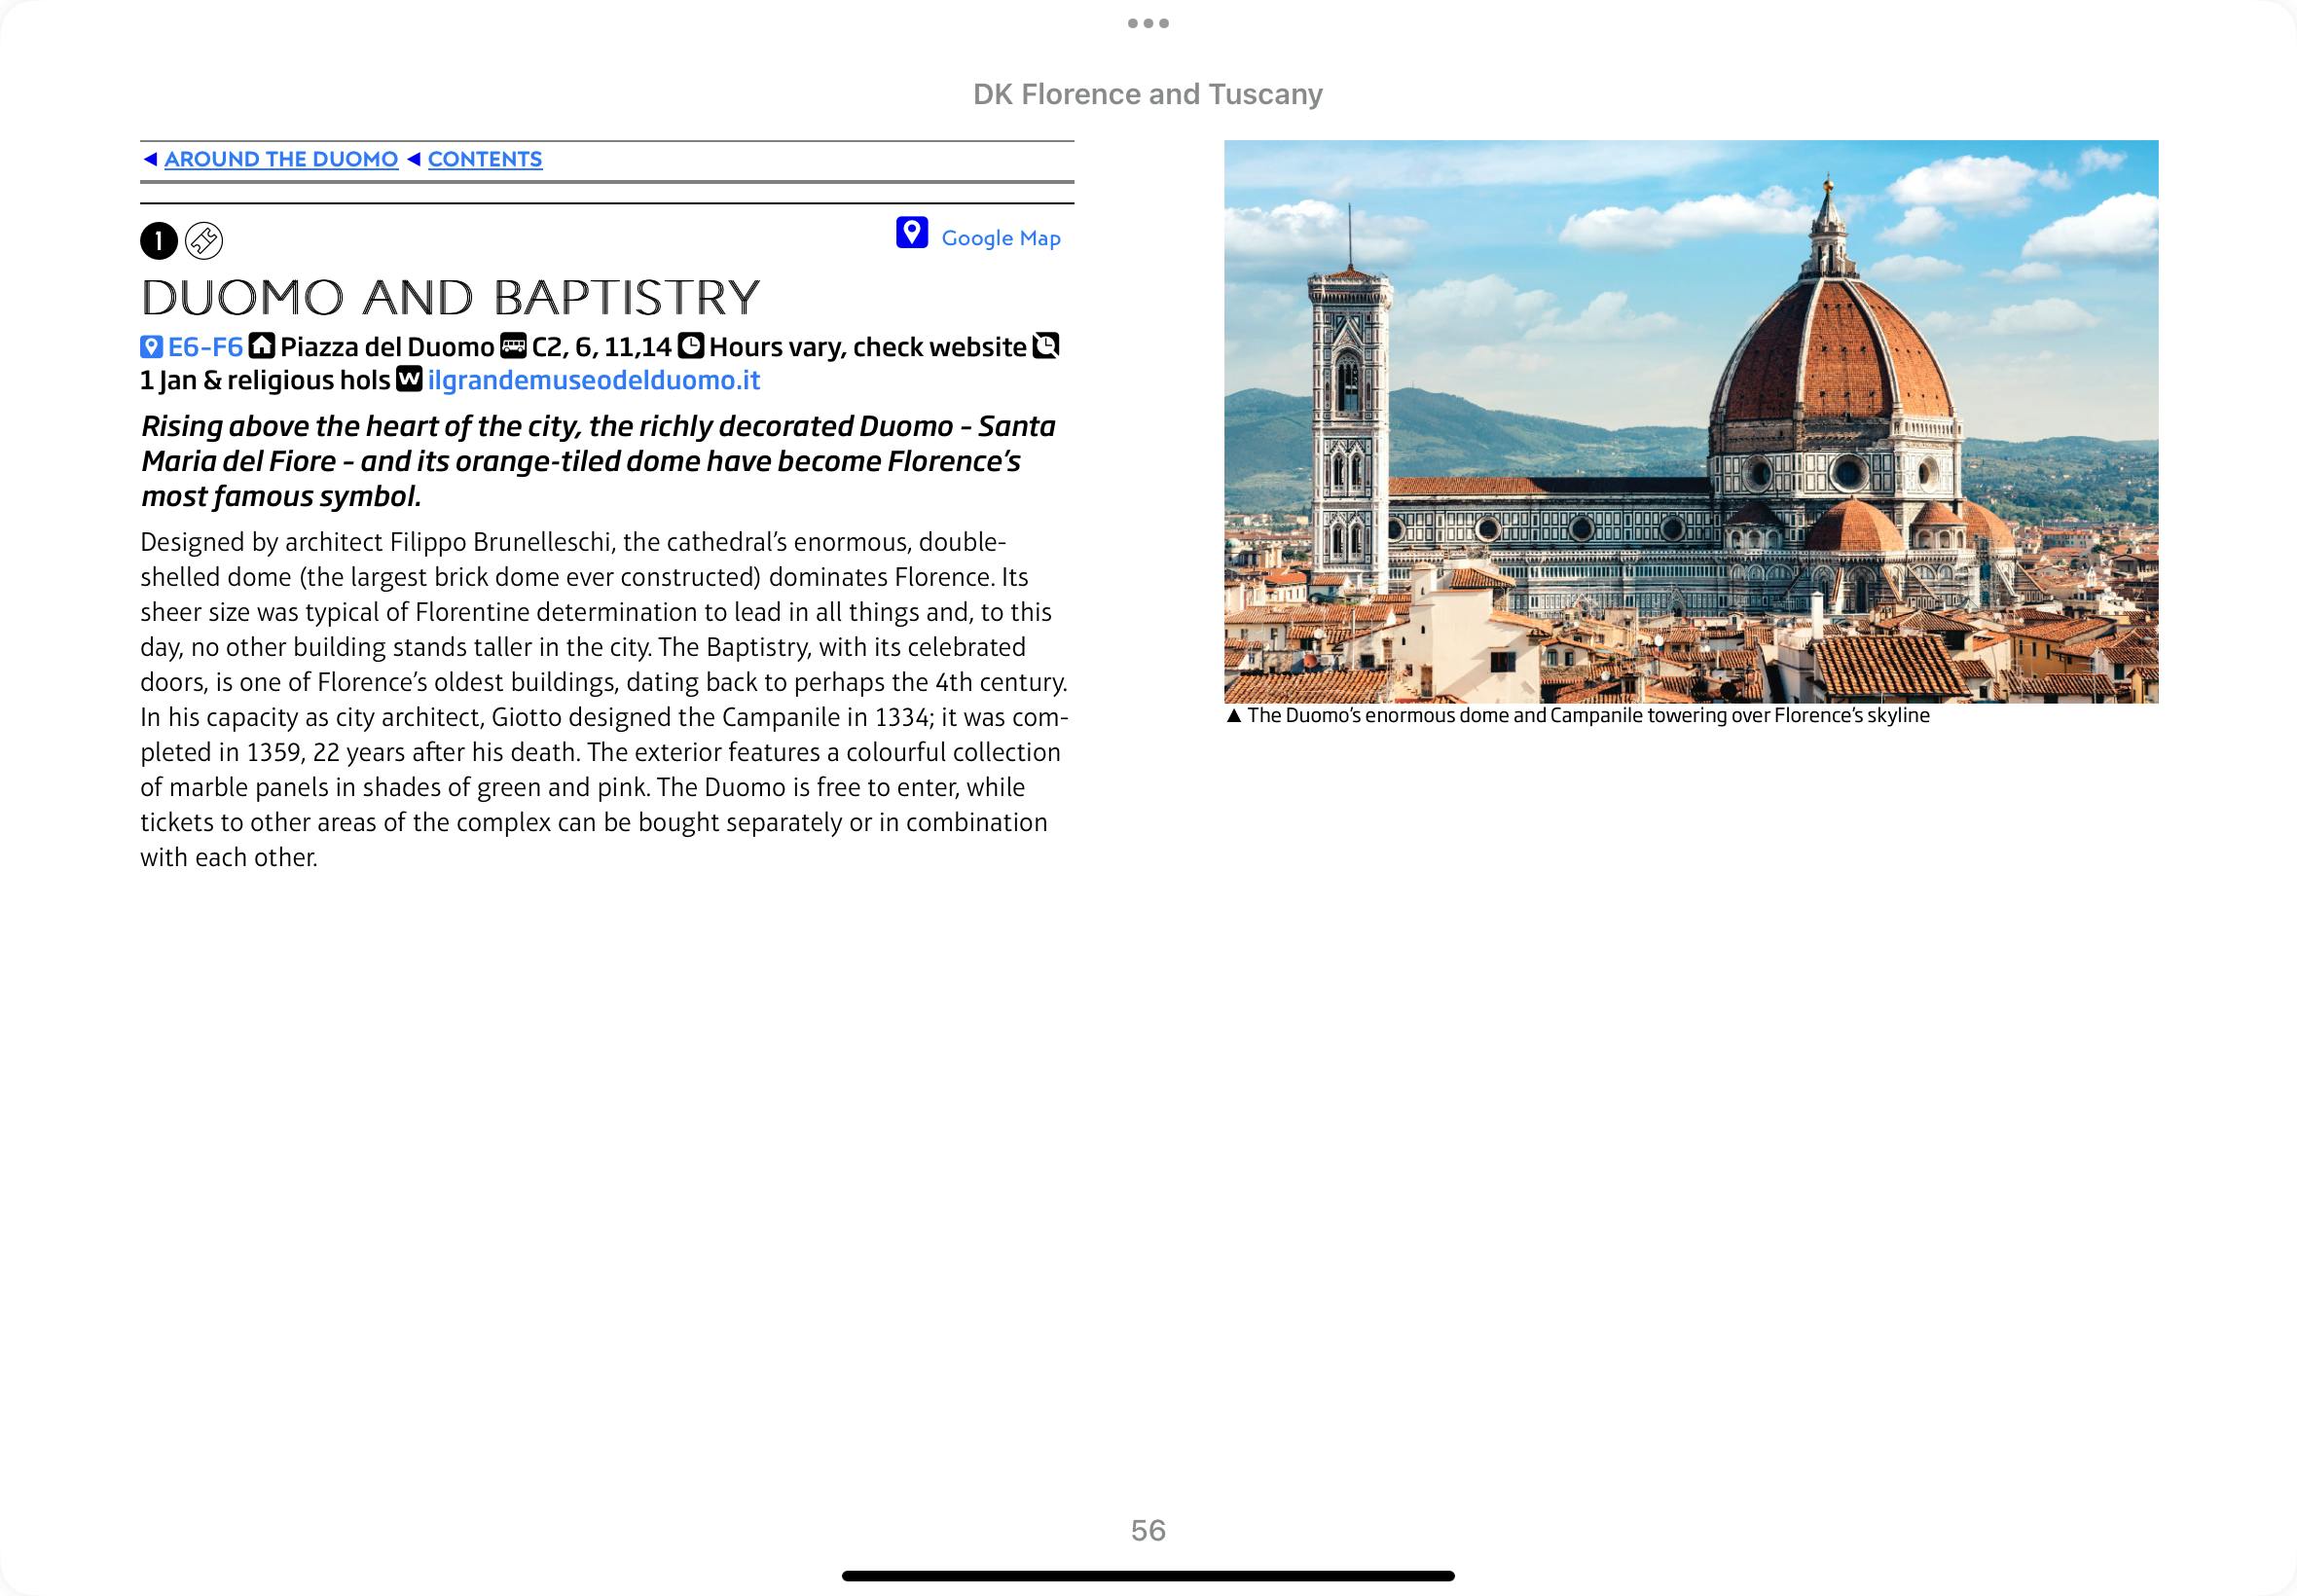The width and height of the screenshot is (2297, 1596).
Task: Click the clock opening hours icon
Action: pos(690,346)
